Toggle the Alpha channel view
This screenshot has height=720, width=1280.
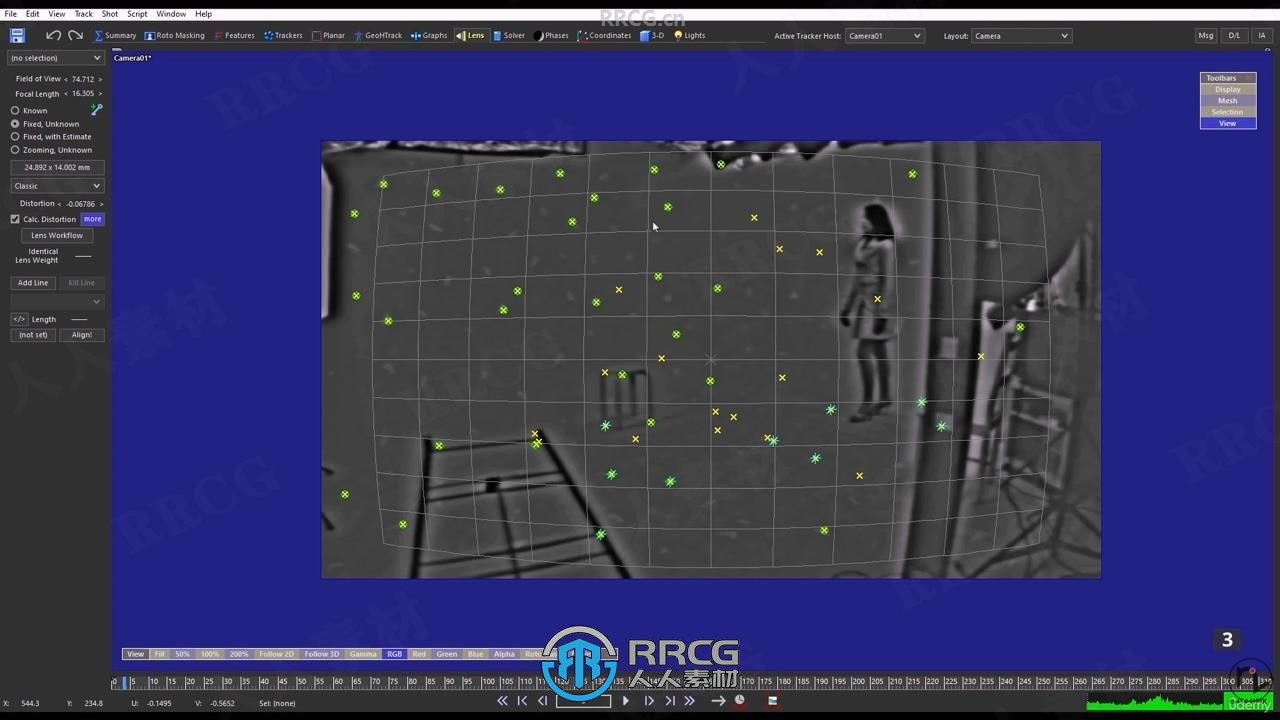504,654
